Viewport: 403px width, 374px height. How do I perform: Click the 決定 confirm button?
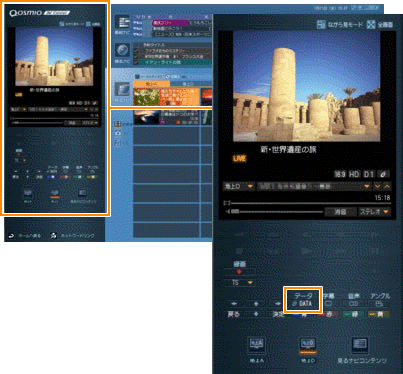tap(279, 314)
